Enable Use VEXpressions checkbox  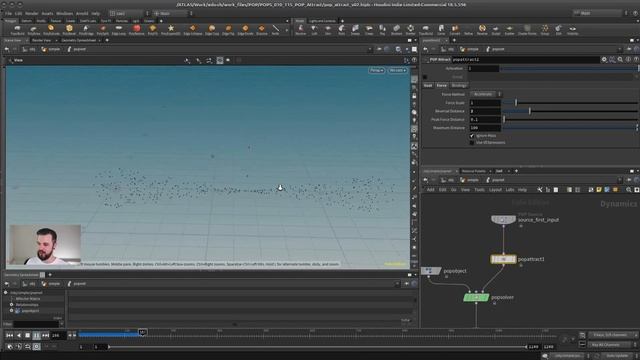coord(472,143)
